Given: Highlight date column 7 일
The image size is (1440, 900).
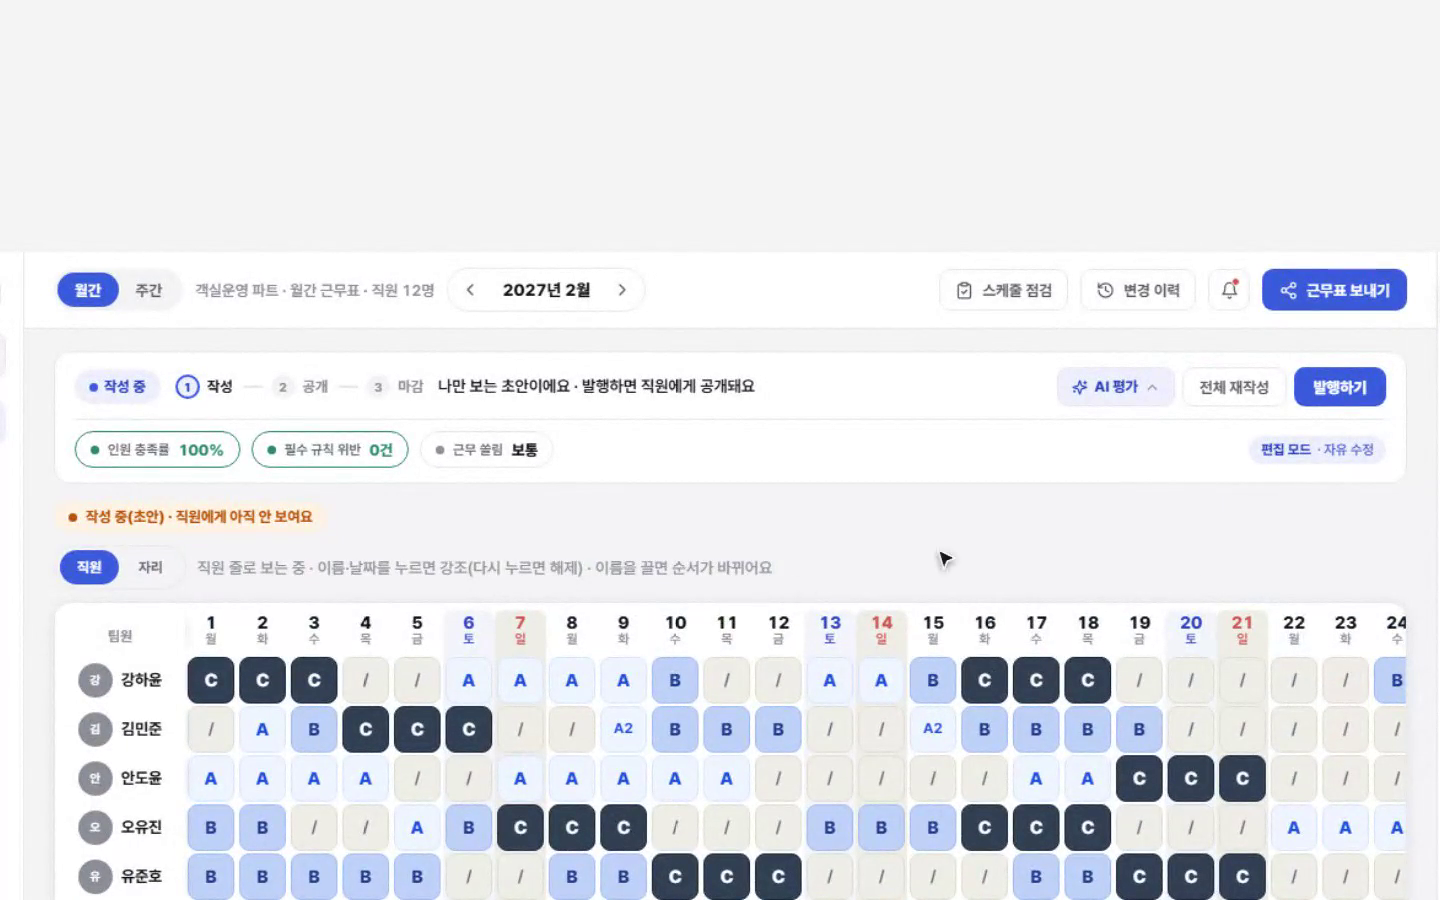Looking at the screenshot, I should coord(520,630).
